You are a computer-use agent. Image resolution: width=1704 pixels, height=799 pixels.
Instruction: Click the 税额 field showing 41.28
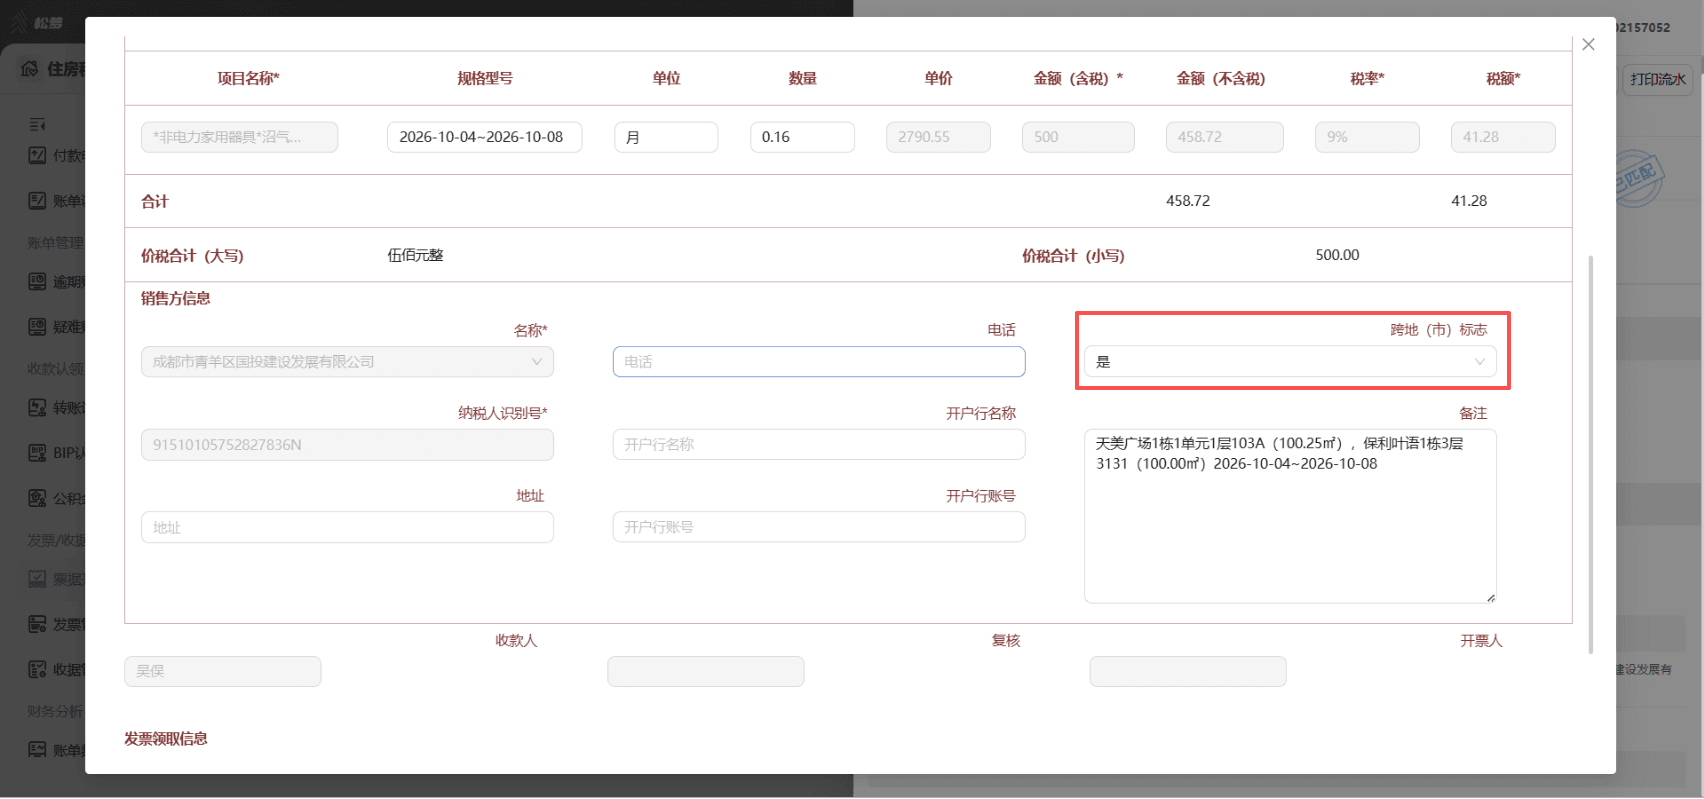(x=1503, y=137)
